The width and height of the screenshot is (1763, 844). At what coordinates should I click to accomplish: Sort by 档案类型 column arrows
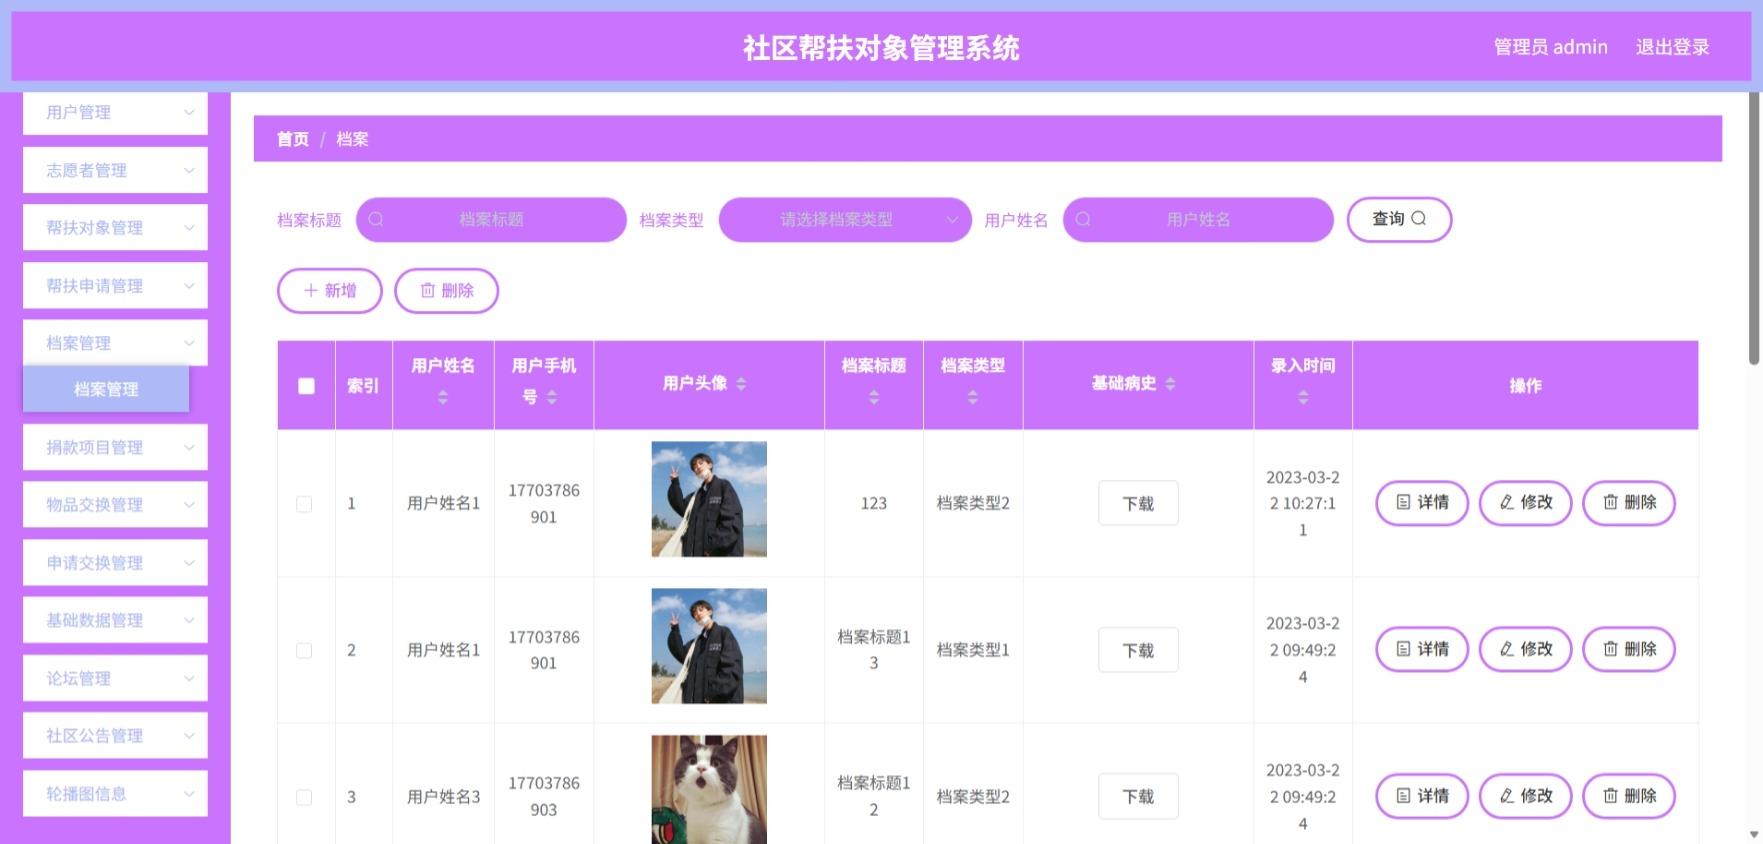973,397
